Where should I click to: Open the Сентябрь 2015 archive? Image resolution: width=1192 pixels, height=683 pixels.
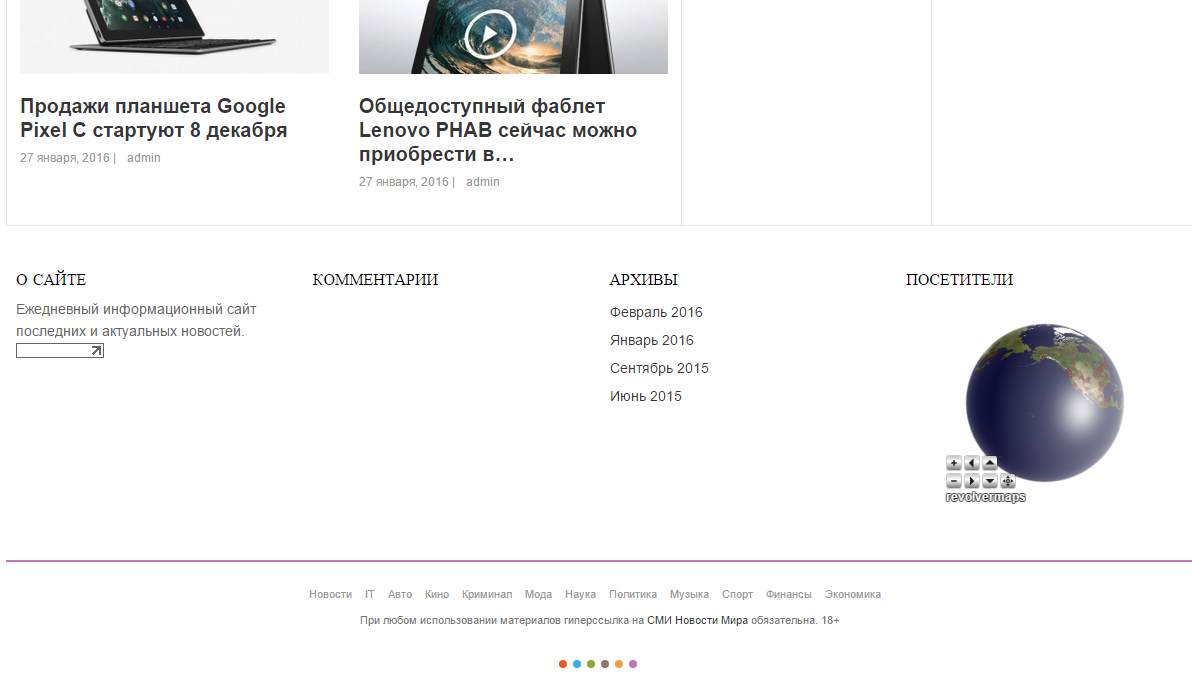pos(659,368)
